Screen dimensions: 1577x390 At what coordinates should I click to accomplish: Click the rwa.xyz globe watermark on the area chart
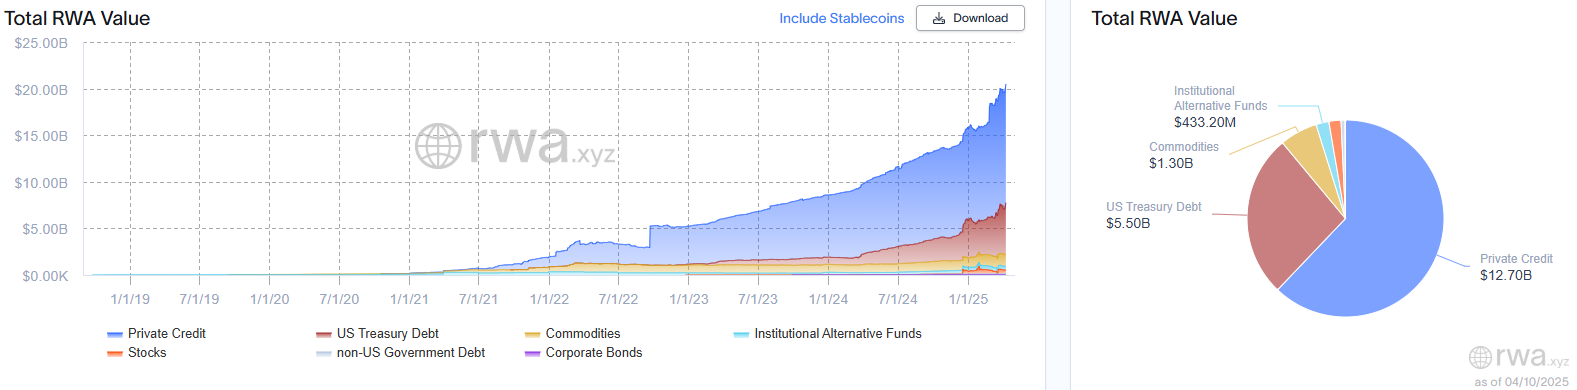(515, 145)
